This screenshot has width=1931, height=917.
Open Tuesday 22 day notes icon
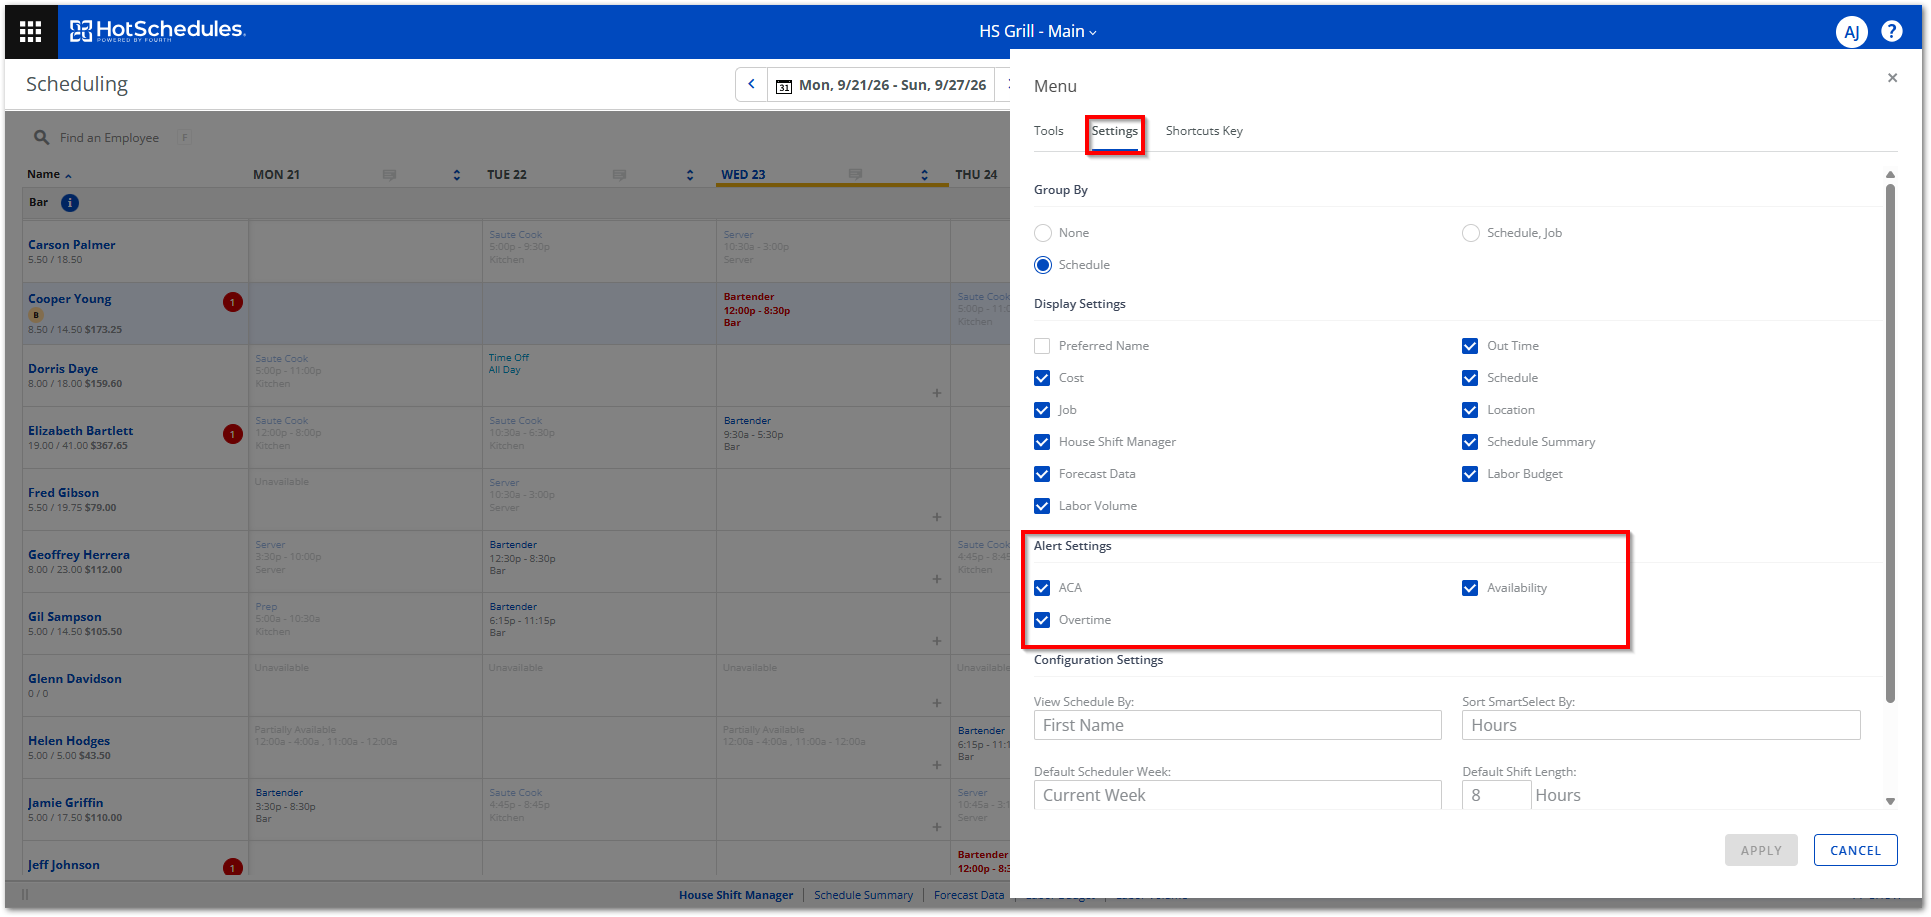[619, 175]
